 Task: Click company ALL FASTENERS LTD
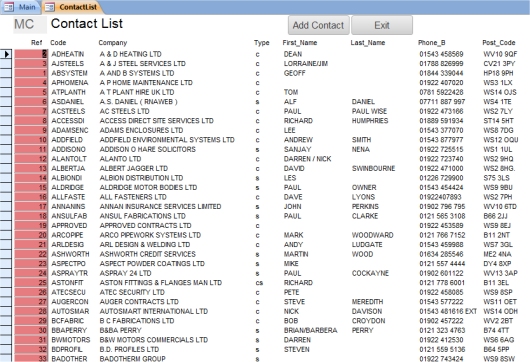coord(133,197)
